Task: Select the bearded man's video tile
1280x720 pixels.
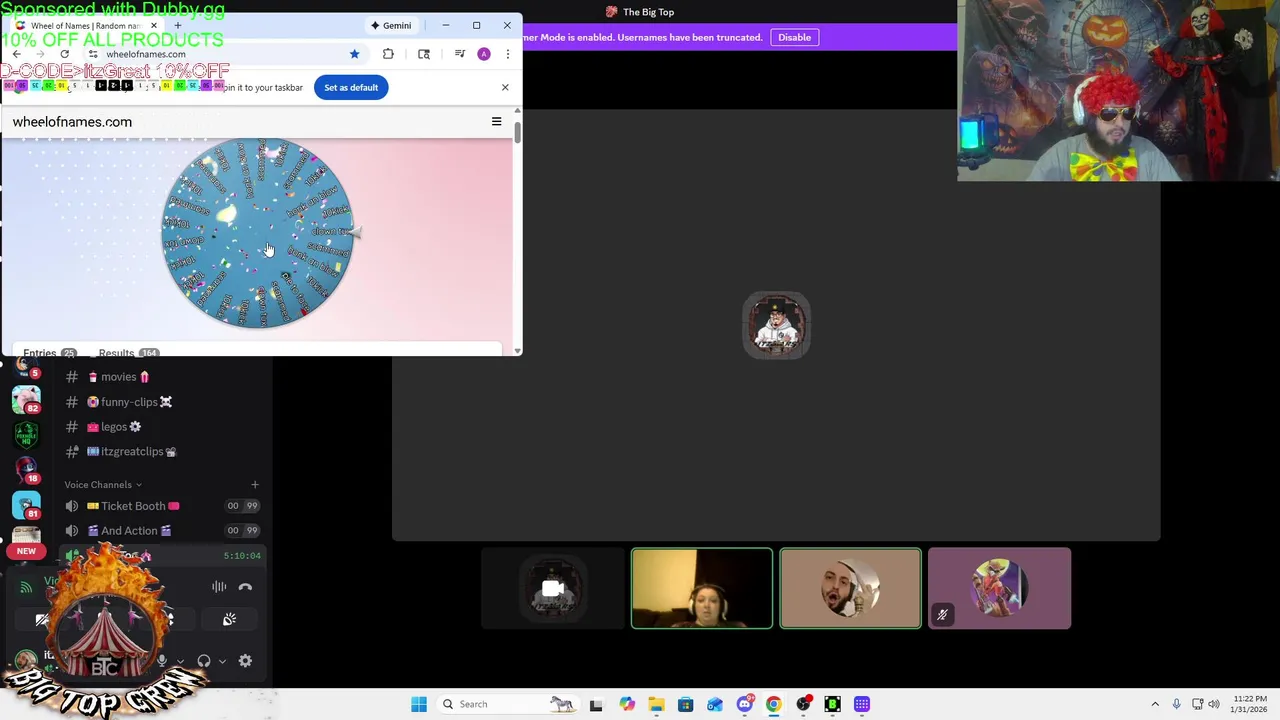Action: tap(851, 588)
